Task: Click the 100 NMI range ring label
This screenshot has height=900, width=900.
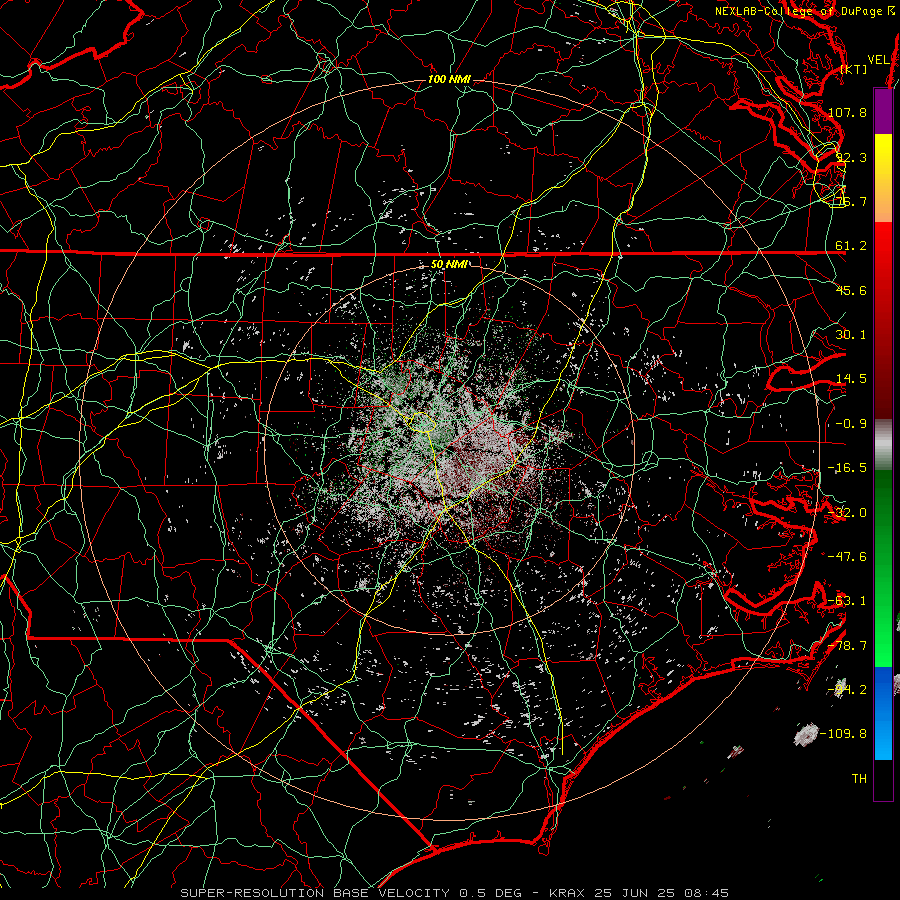Action: [x=449, y=79]
